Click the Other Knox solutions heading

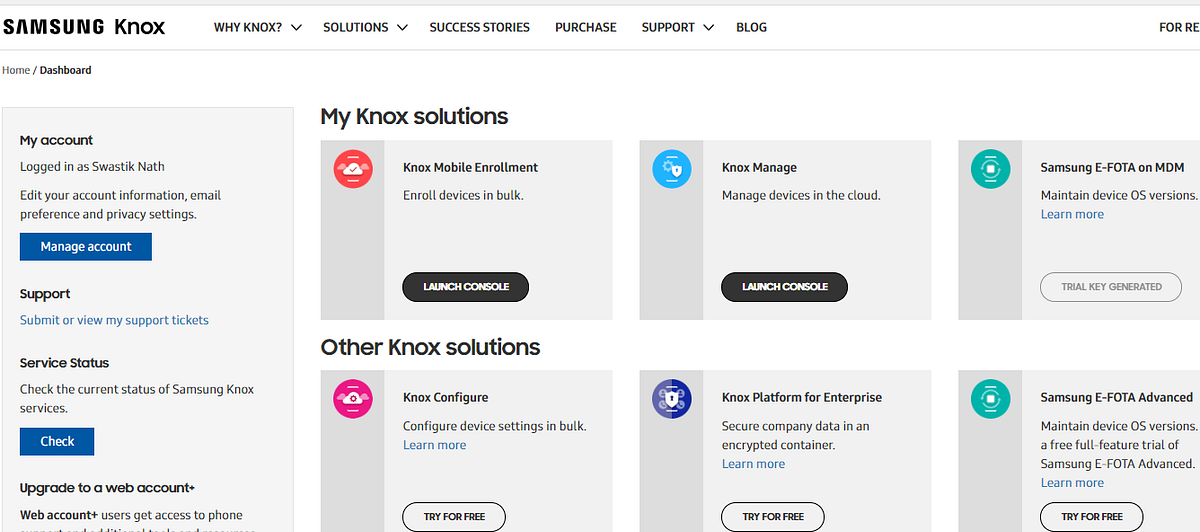[x=430, y=347]
